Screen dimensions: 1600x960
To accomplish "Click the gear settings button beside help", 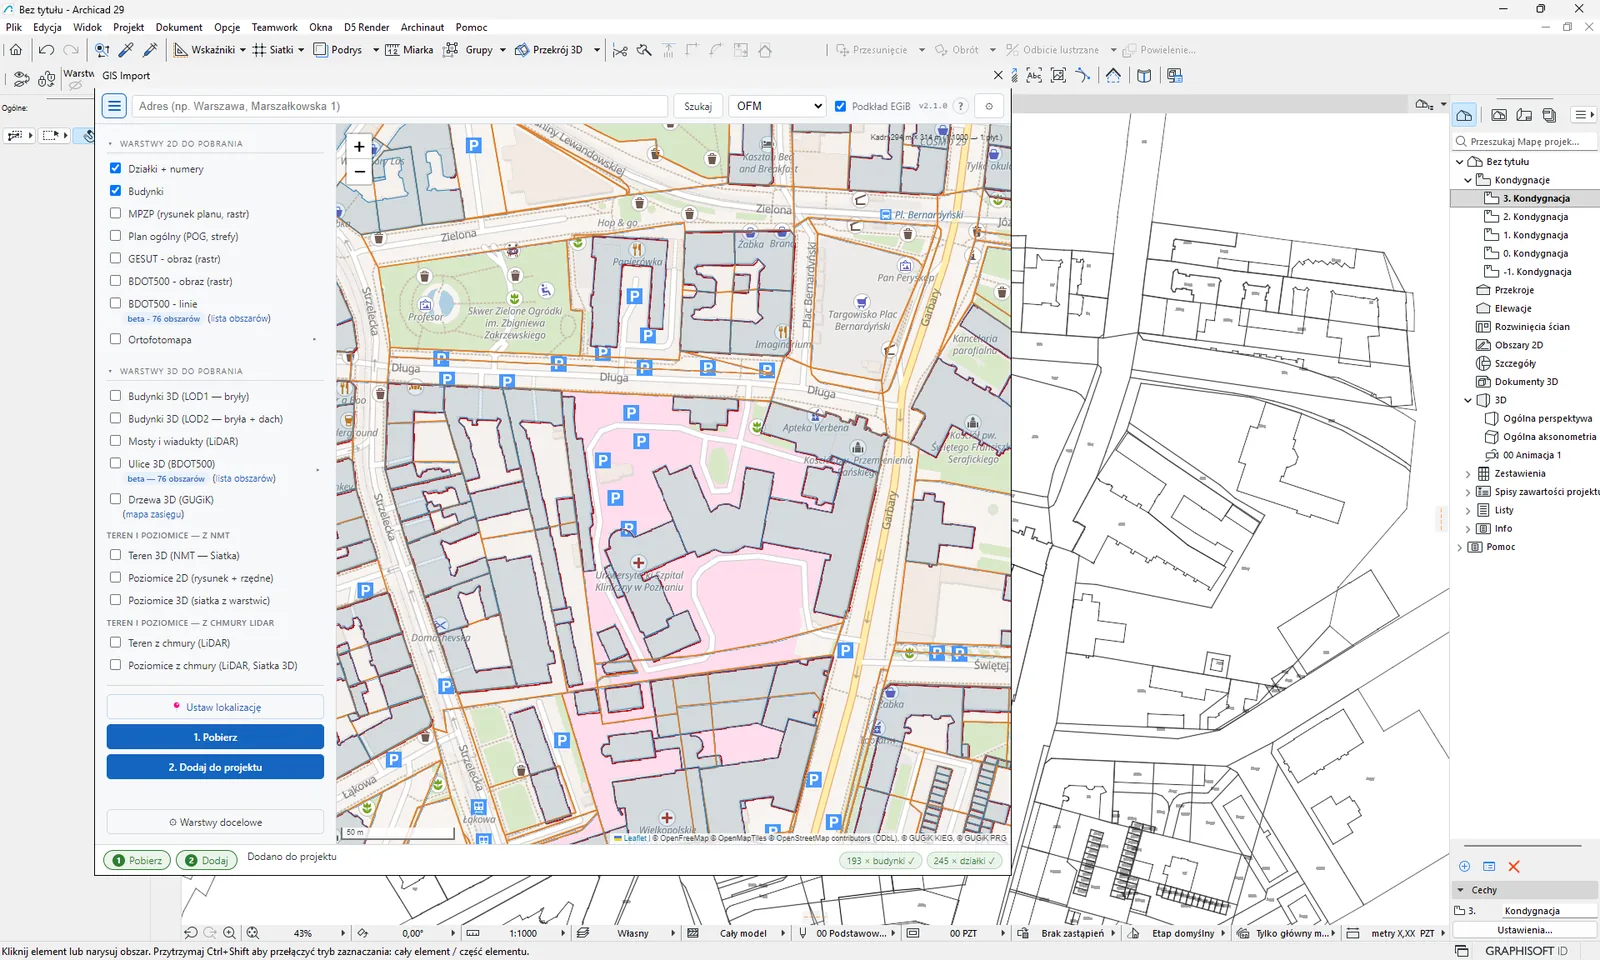I will [989, 106].
